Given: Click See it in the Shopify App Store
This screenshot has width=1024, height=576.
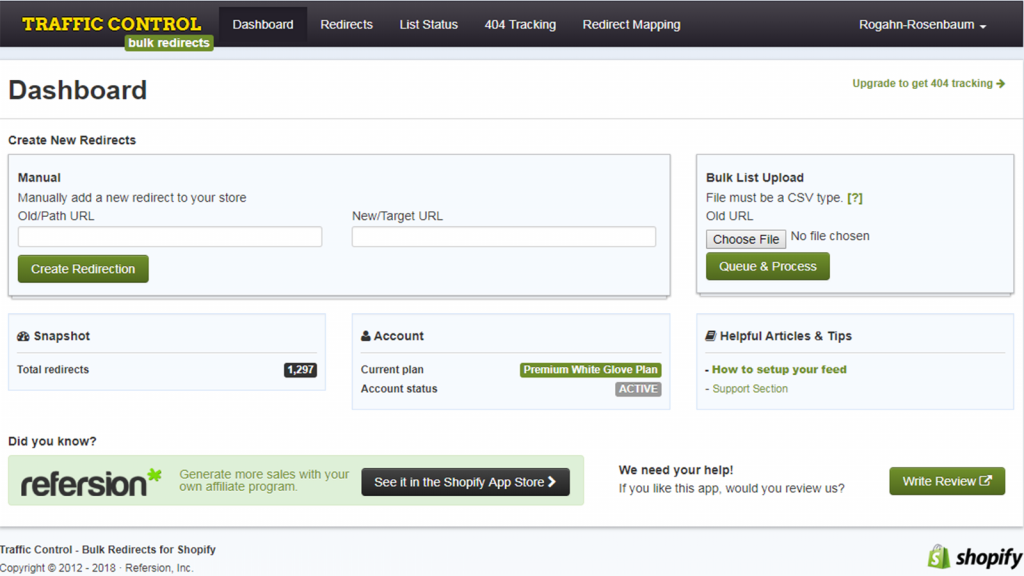Looking at the screenshot, I should [465, 481].
